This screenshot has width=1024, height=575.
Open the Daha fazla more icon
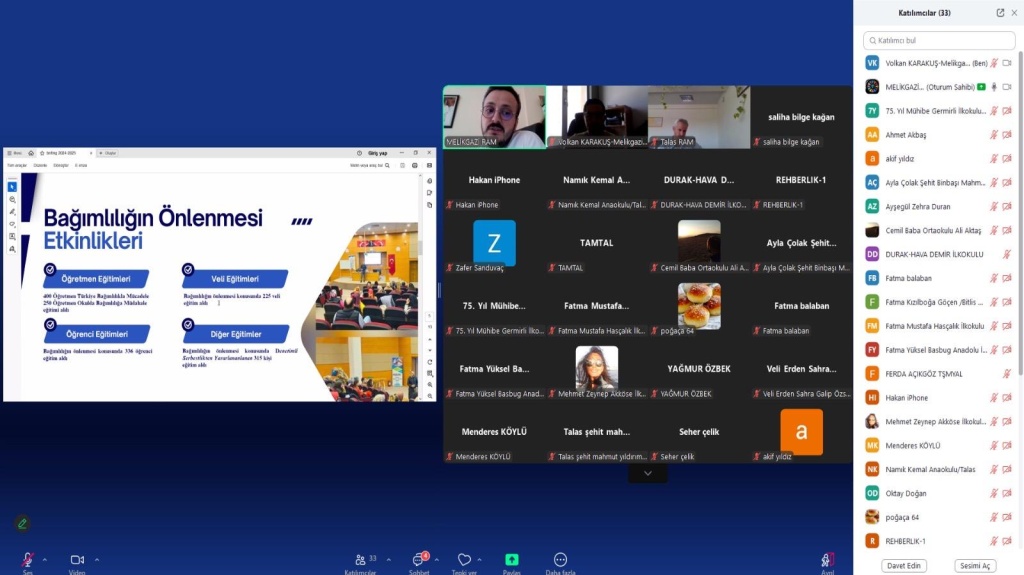click(x=560, y=559)
